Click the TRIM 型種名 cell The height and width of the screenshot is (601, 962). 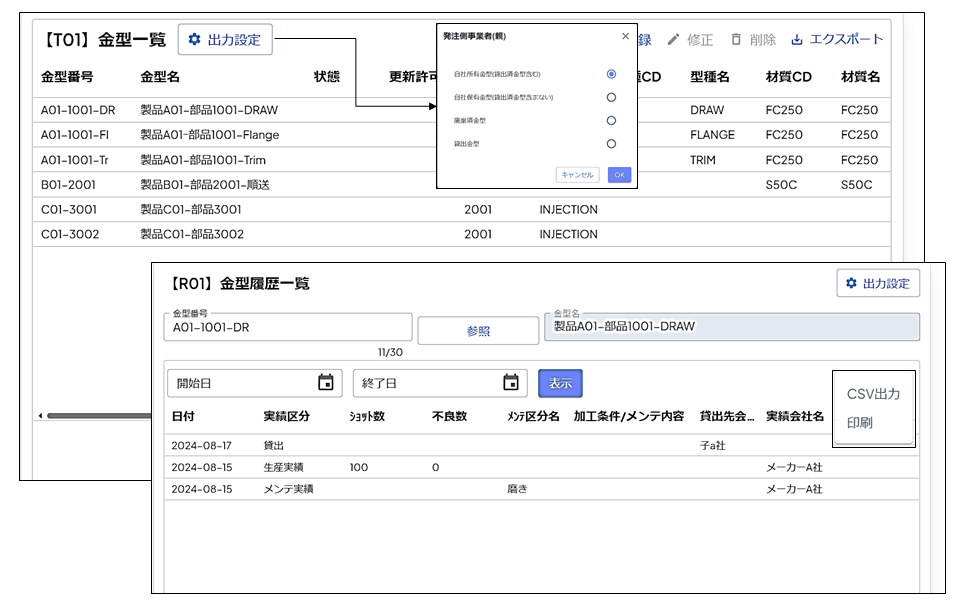(x=703, y=160)
